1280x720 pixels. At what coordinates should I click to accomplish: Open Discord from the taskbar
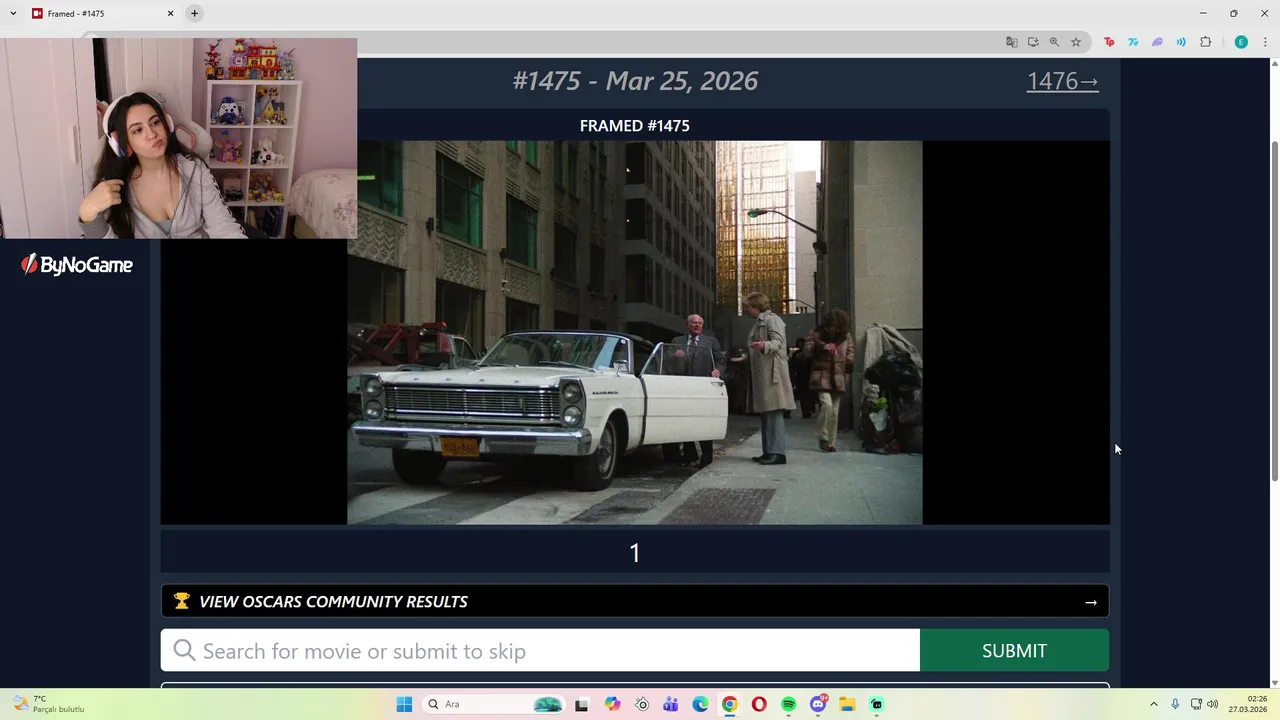click(818, 704)
